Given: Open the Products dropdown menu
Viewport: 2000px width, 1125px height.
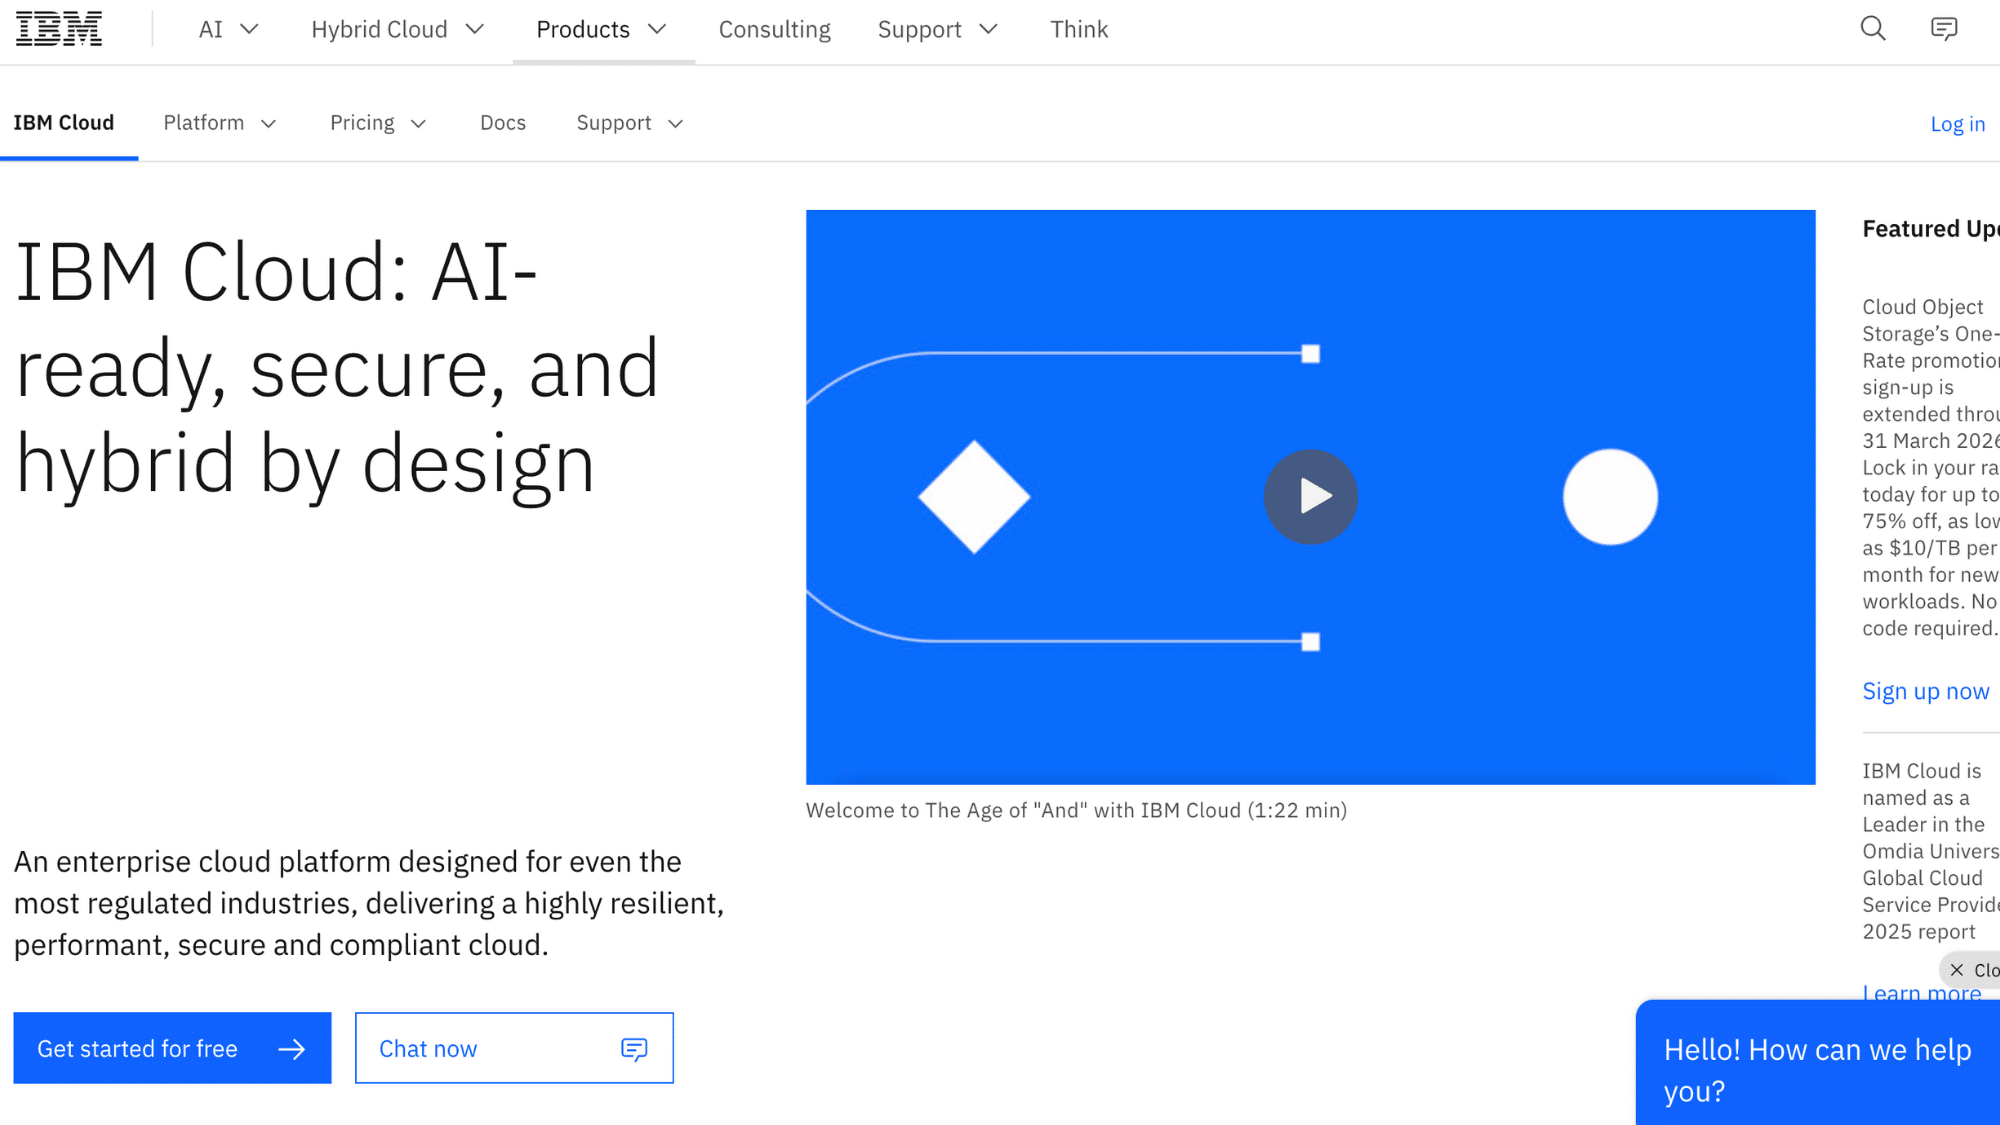Looking at the screenshot, I should tap(601, 30).
